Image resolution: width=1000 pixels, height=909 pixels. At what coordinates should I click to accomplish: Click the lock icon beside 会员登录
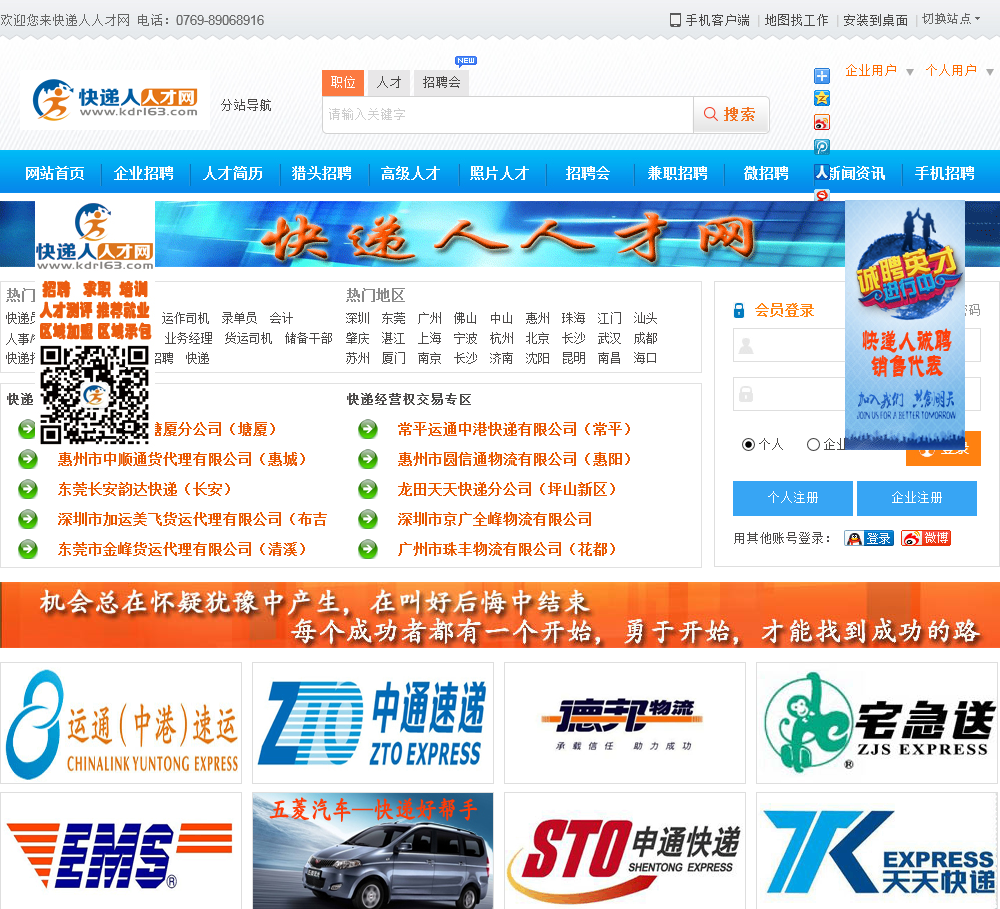coord(739,311)
